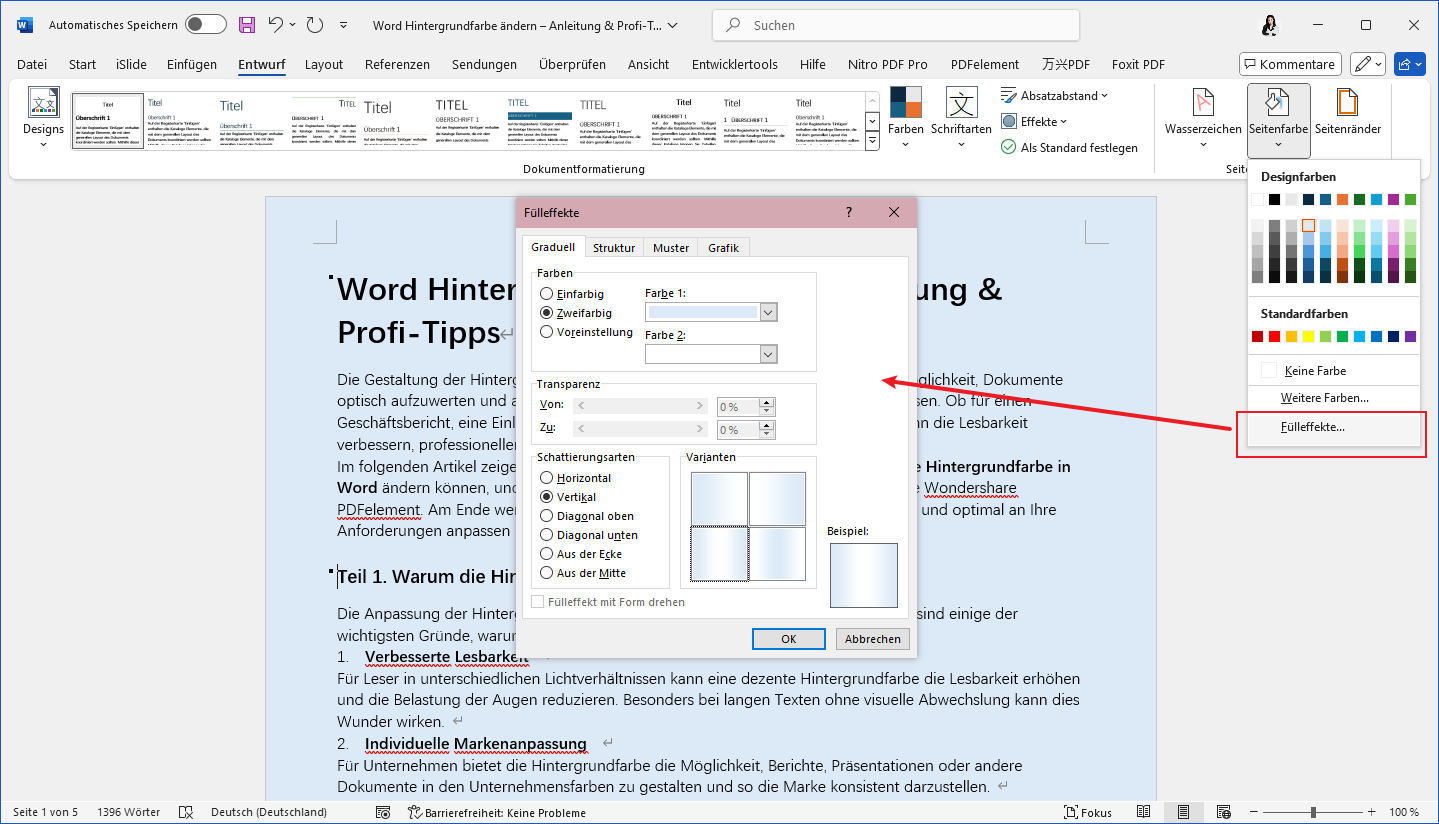Switch to Web Layout view icon

[x=1223, y=812]
